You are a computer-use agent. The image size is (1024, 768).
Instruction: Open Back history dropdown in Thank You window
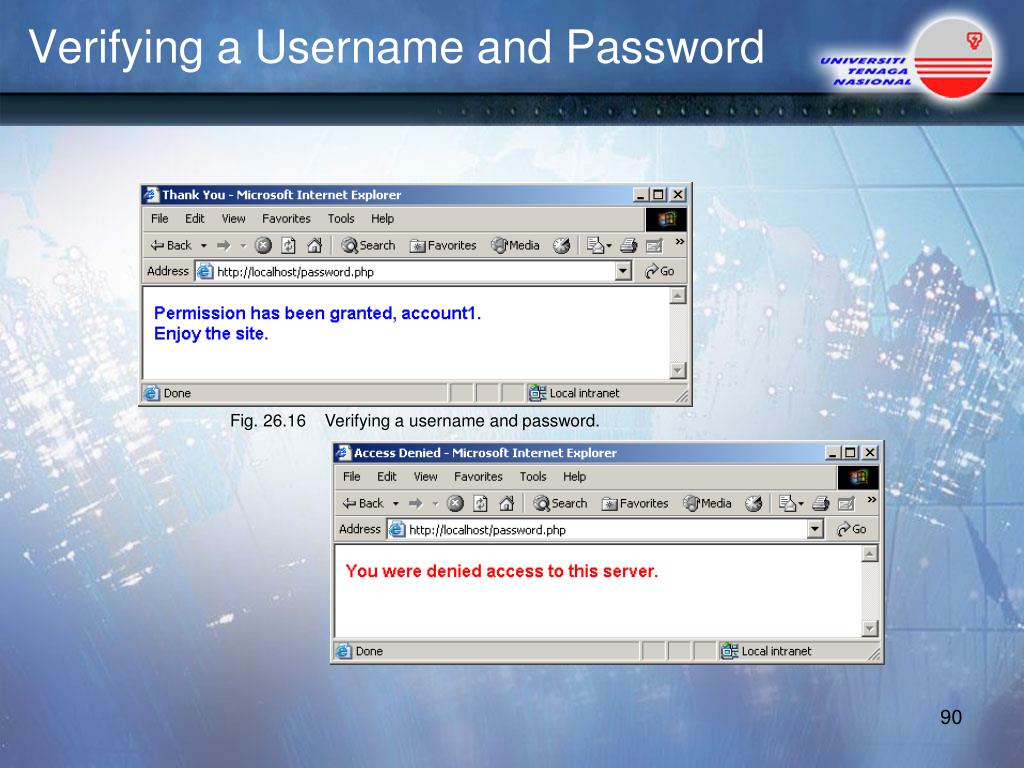click(x=204, y=246)
